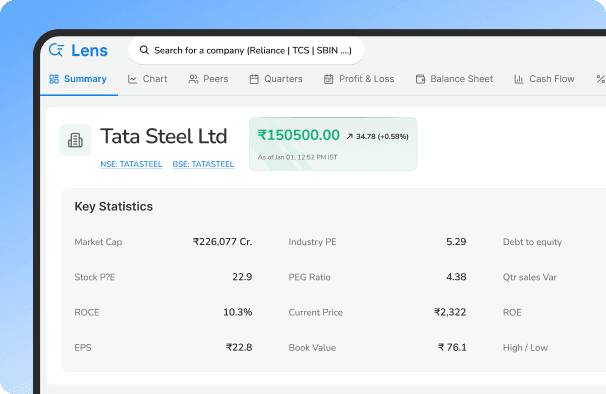Switch to the Balance Sheet tab
Image resolution: width=606 pixels, height=394 pixels.
[454, 79]
